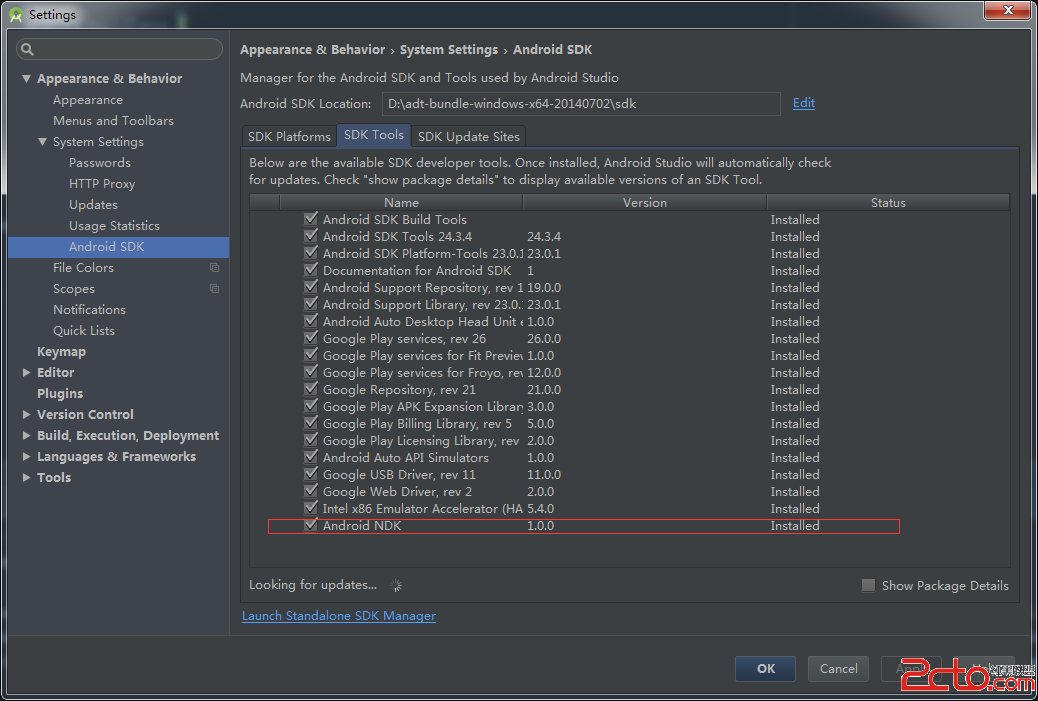Click the Android NDK version 1.0.0 cell

(540, 526)
